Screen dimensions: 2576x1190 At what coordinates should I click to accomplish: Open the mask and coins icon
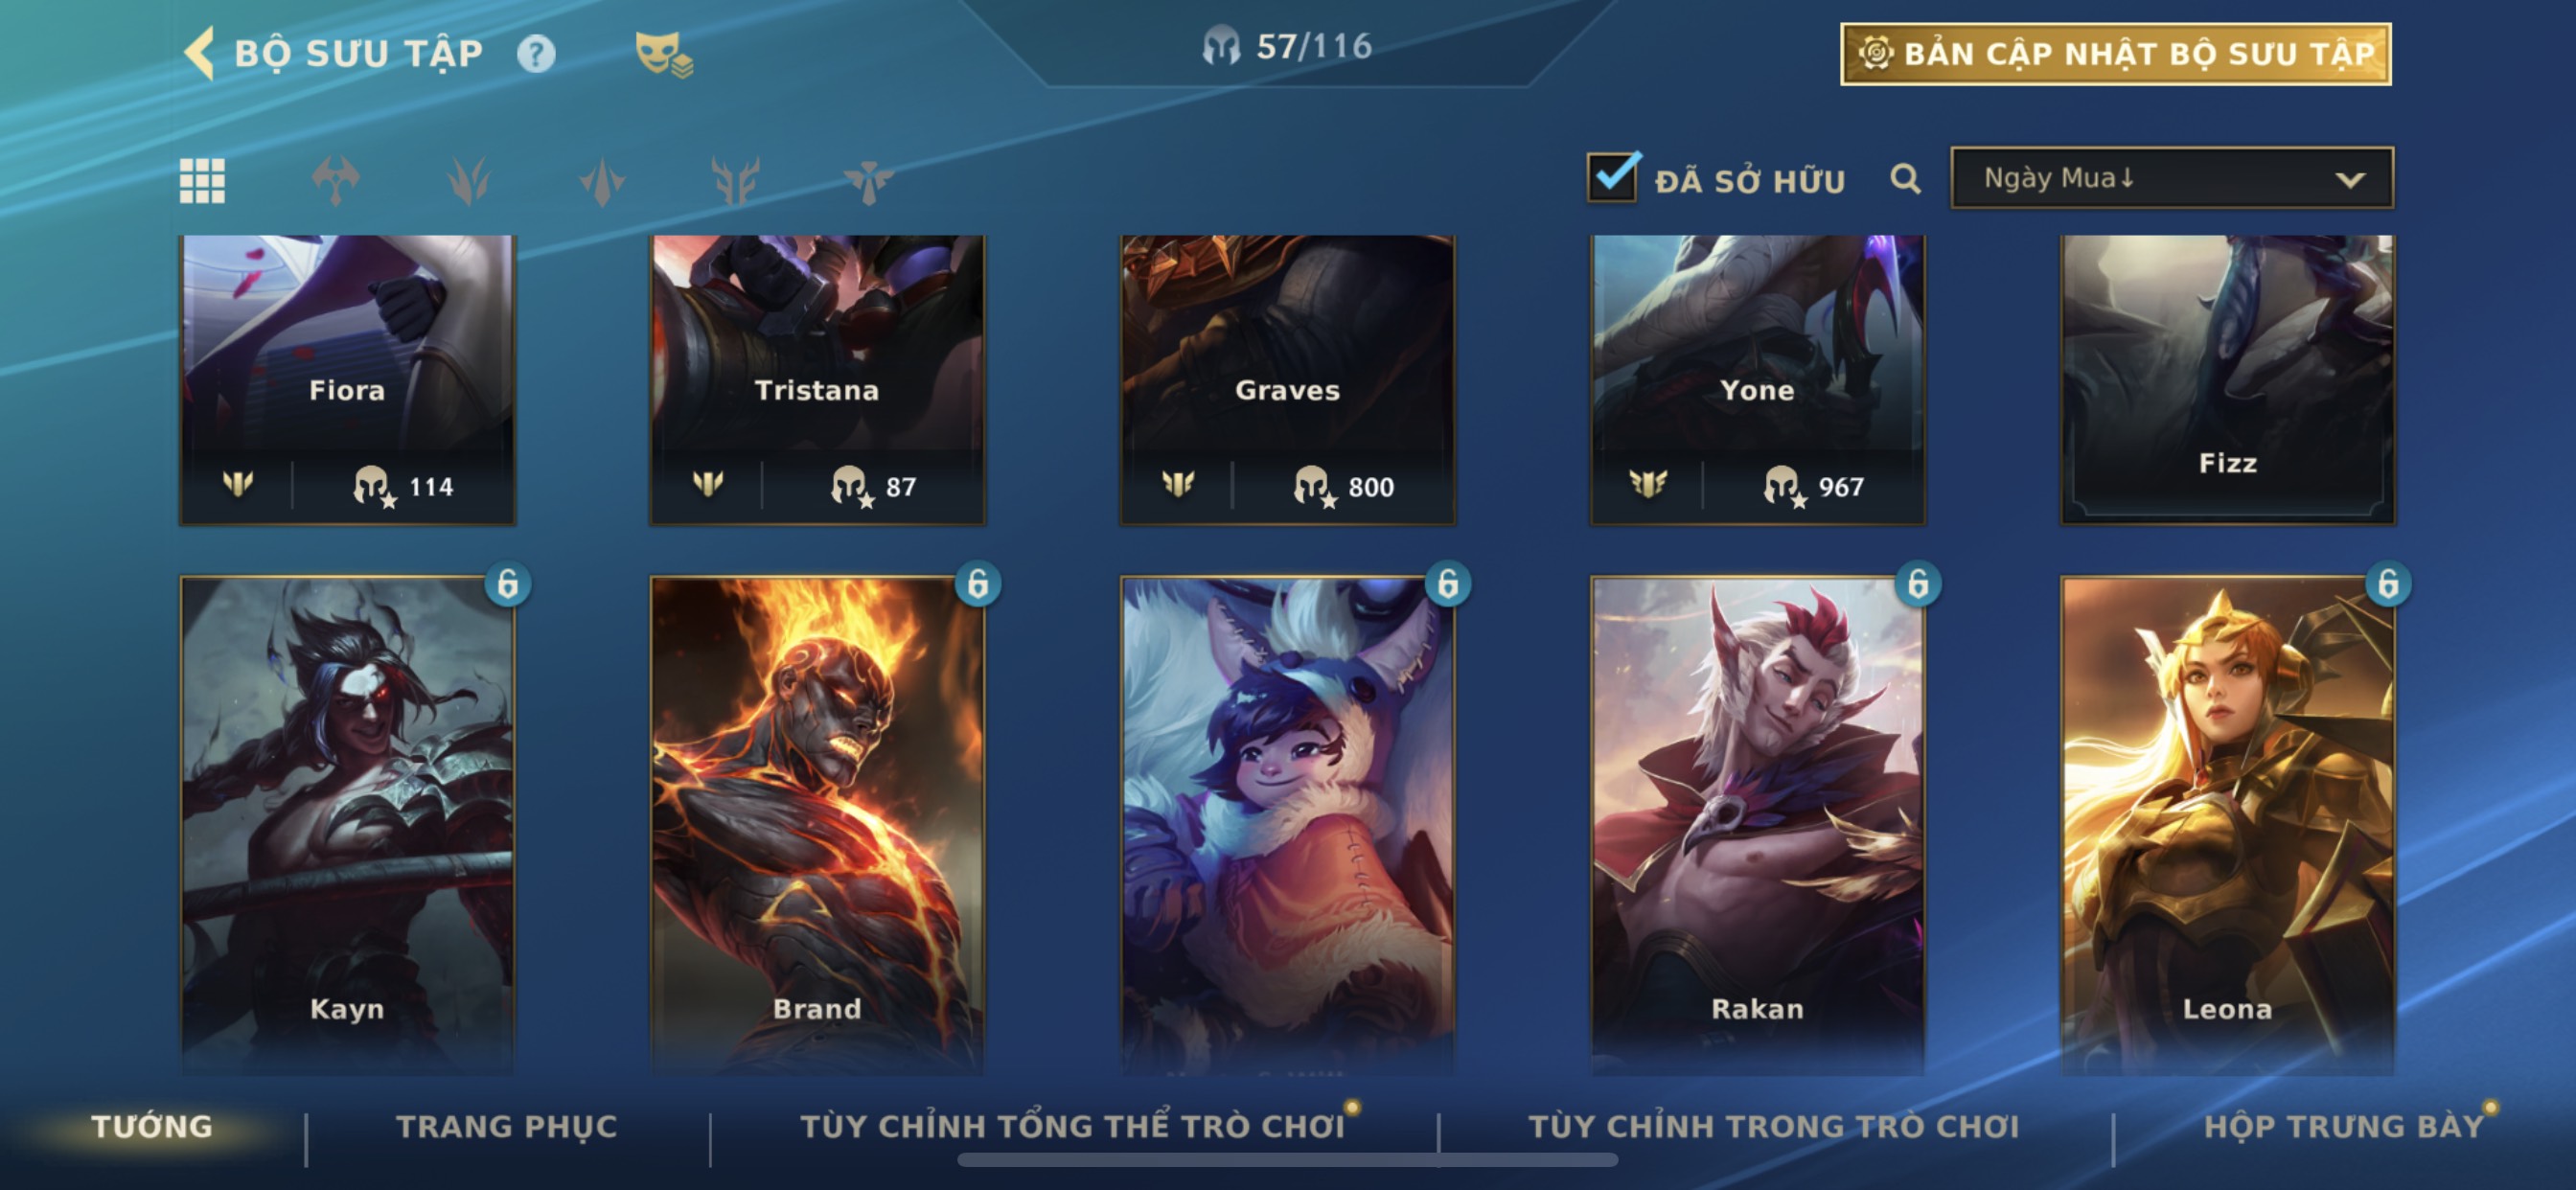pos(664,54)
